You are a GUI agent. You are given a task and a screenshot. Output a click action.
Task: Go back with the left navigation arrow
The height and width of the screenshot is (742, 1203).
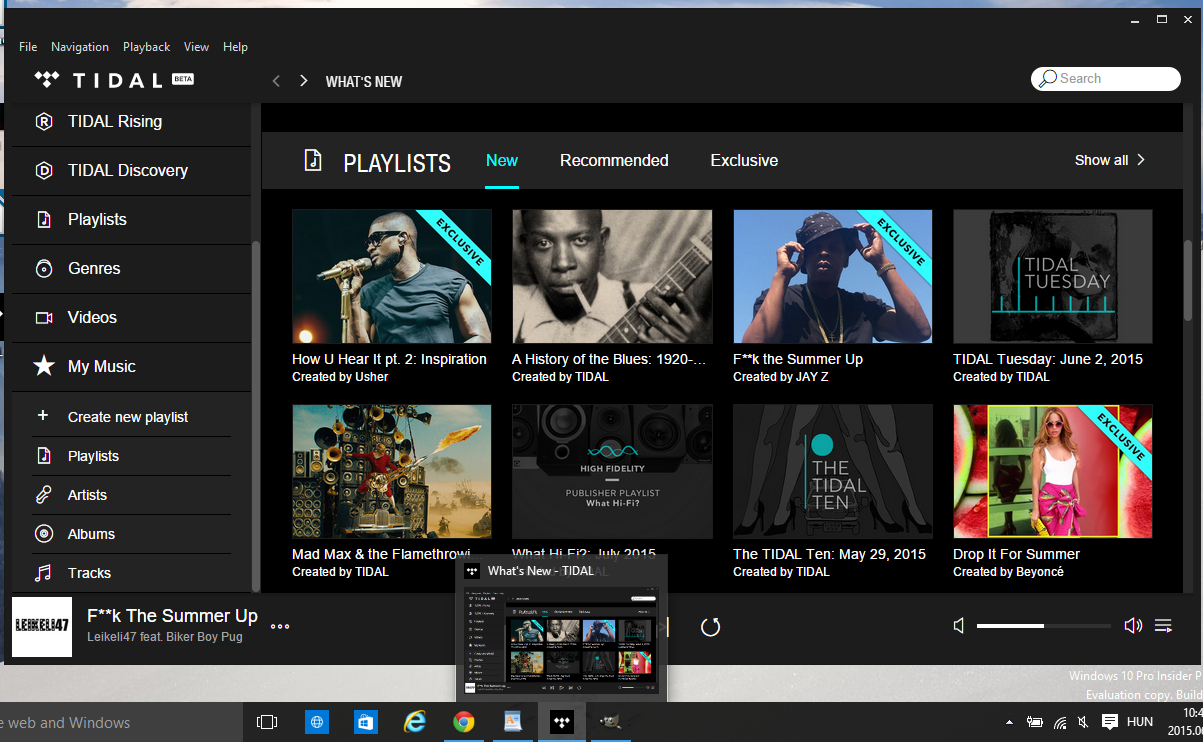(277, 81)
